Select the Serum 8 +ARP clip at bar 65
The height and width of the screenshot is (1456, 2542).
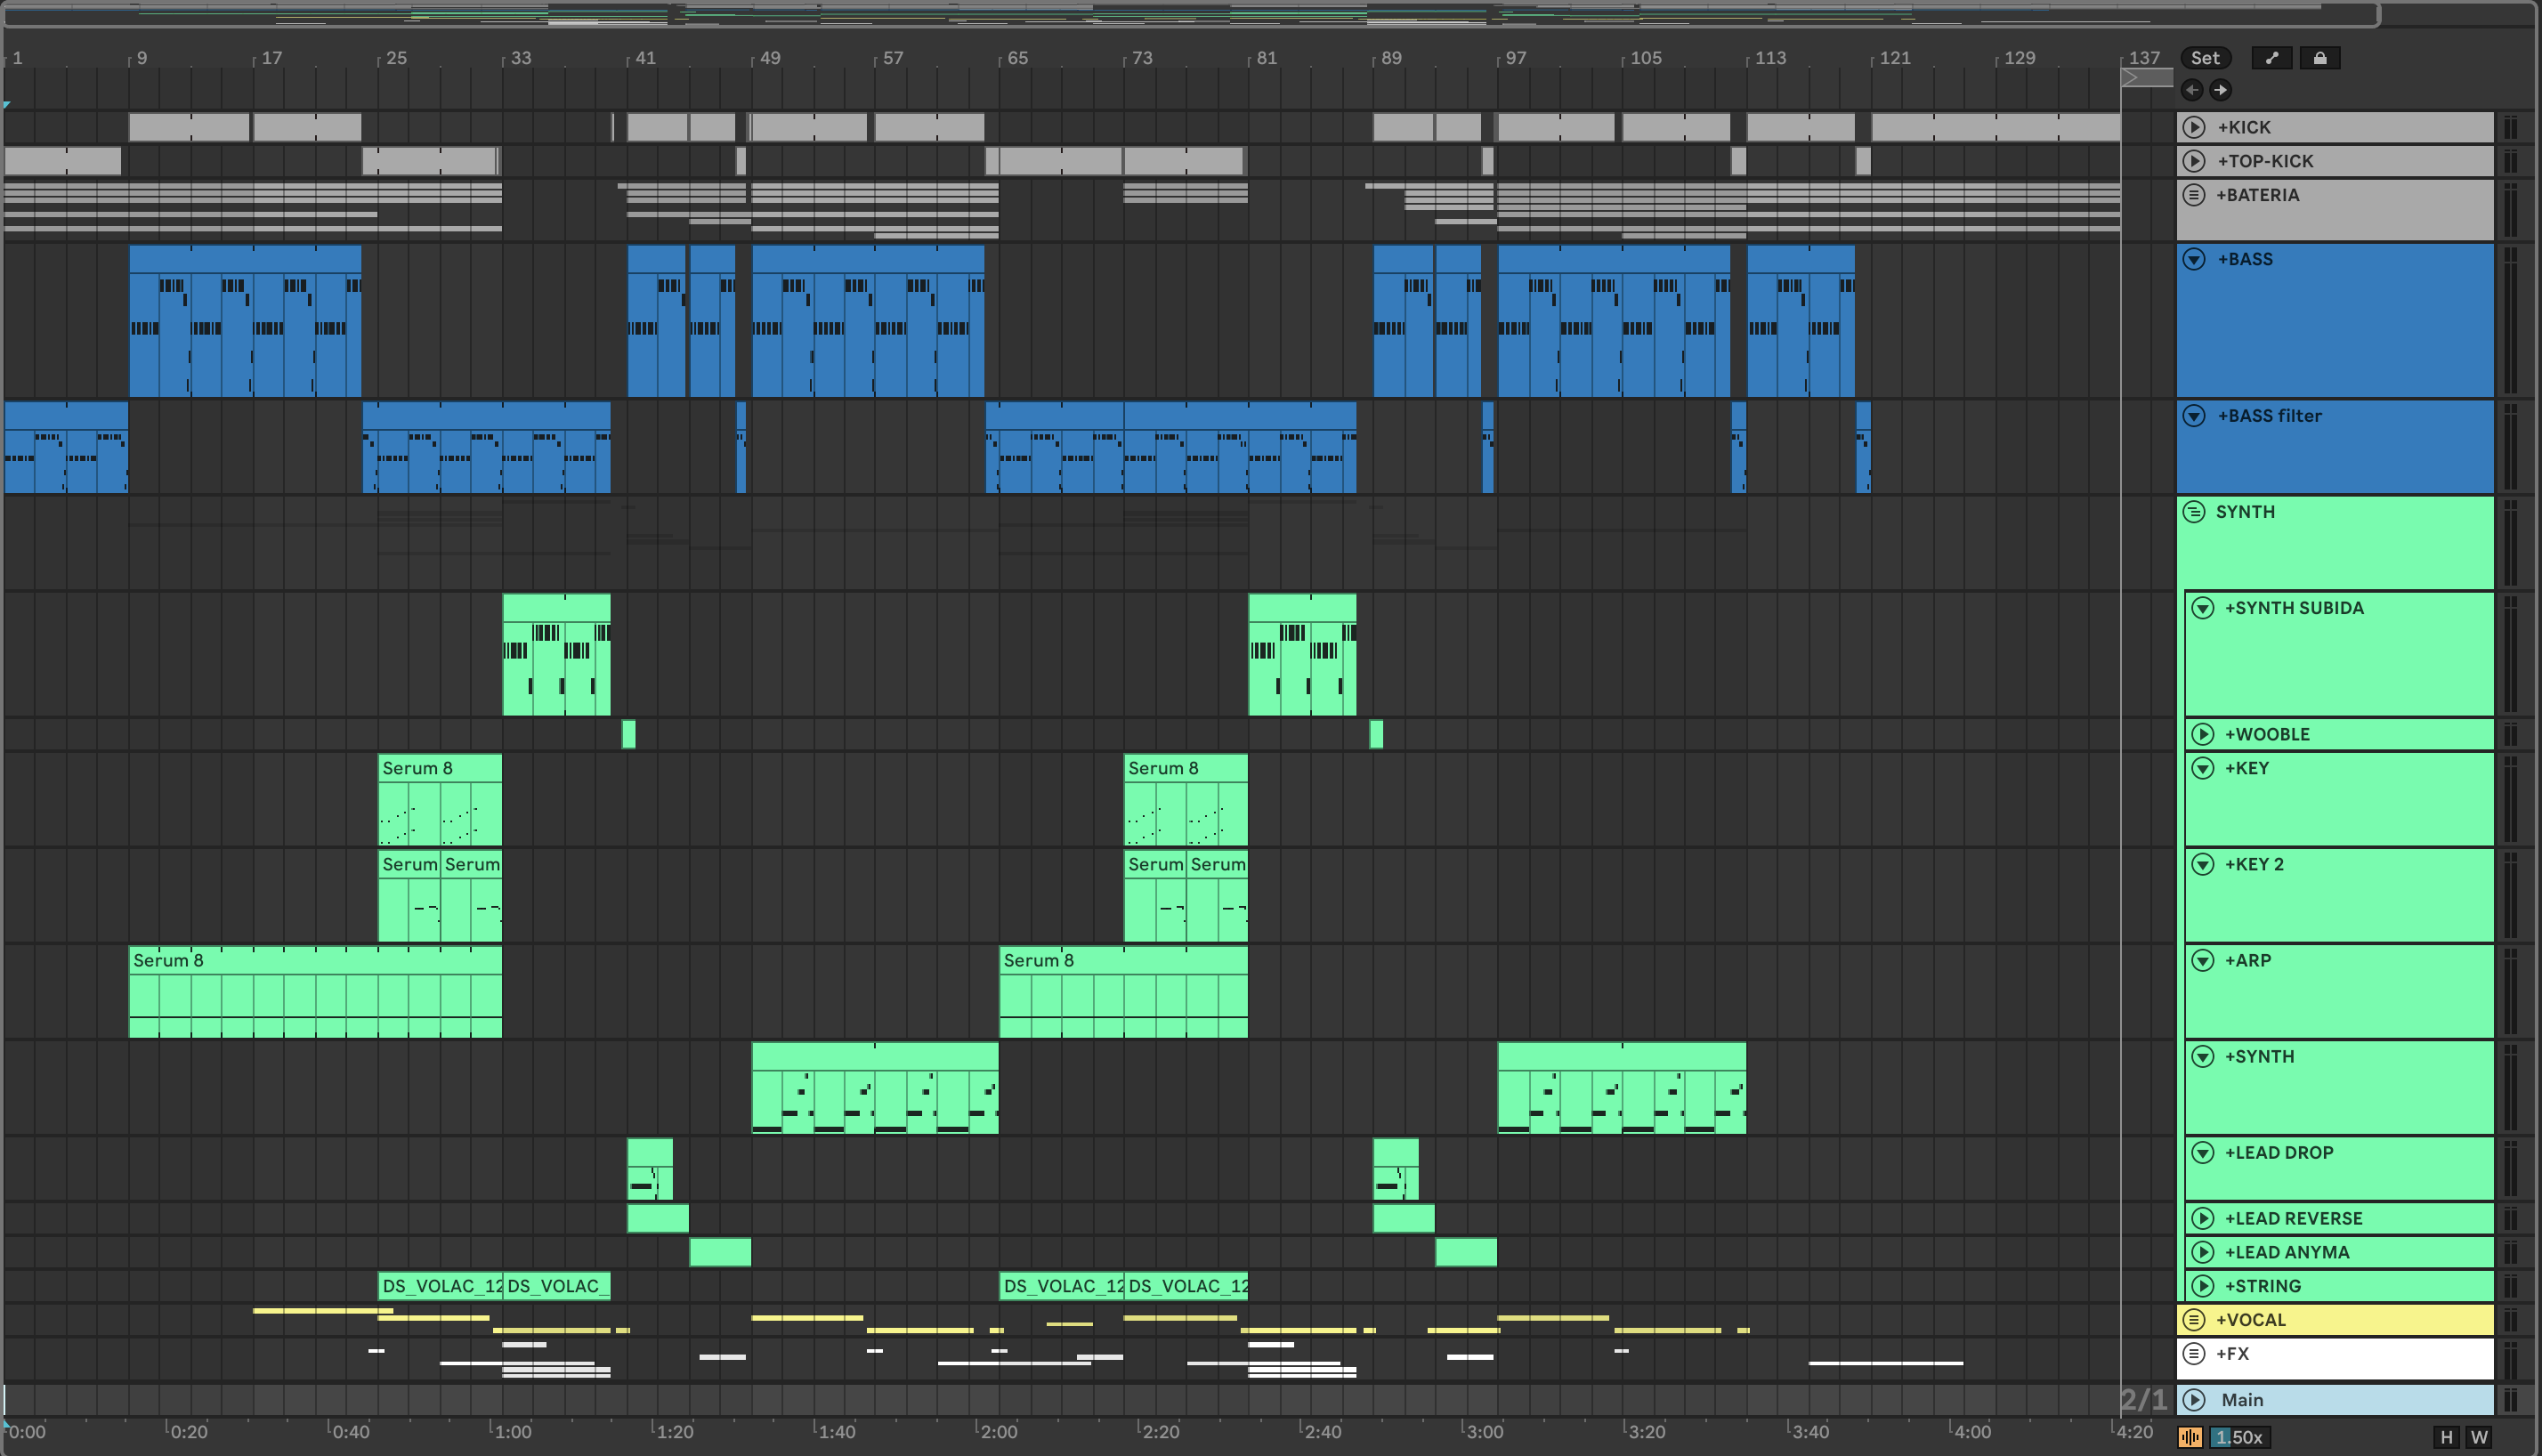(1124, 992)
